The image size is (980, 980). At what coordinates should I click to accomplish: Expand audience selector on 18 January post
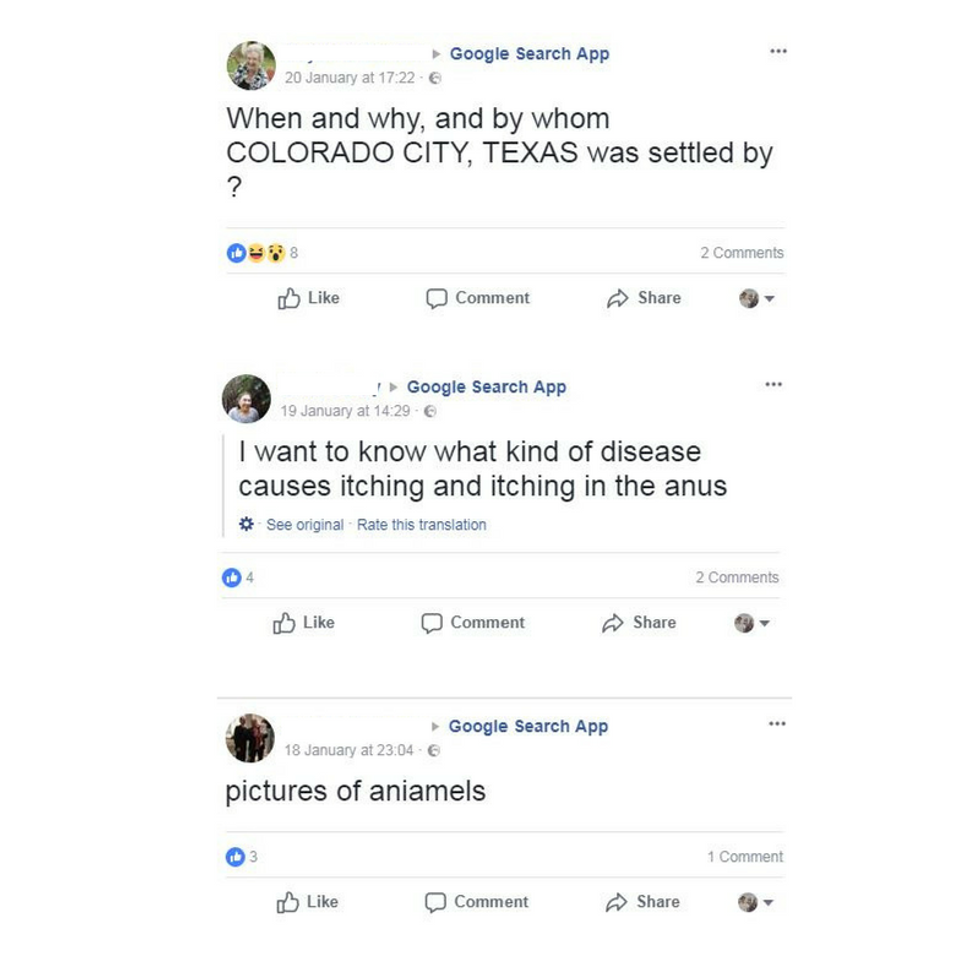[756, 902]
